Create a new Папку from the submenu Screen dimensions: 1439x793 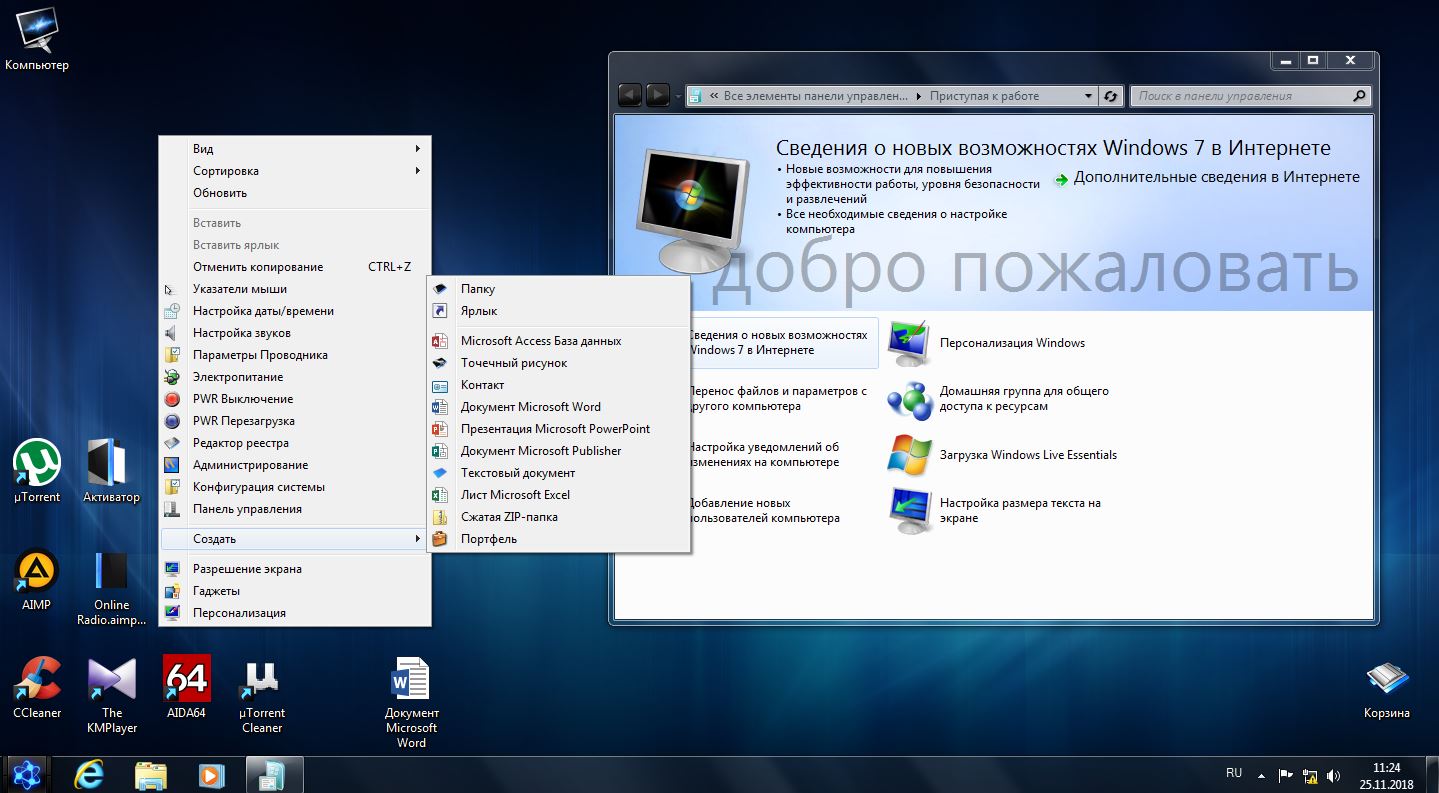(559, 289)
